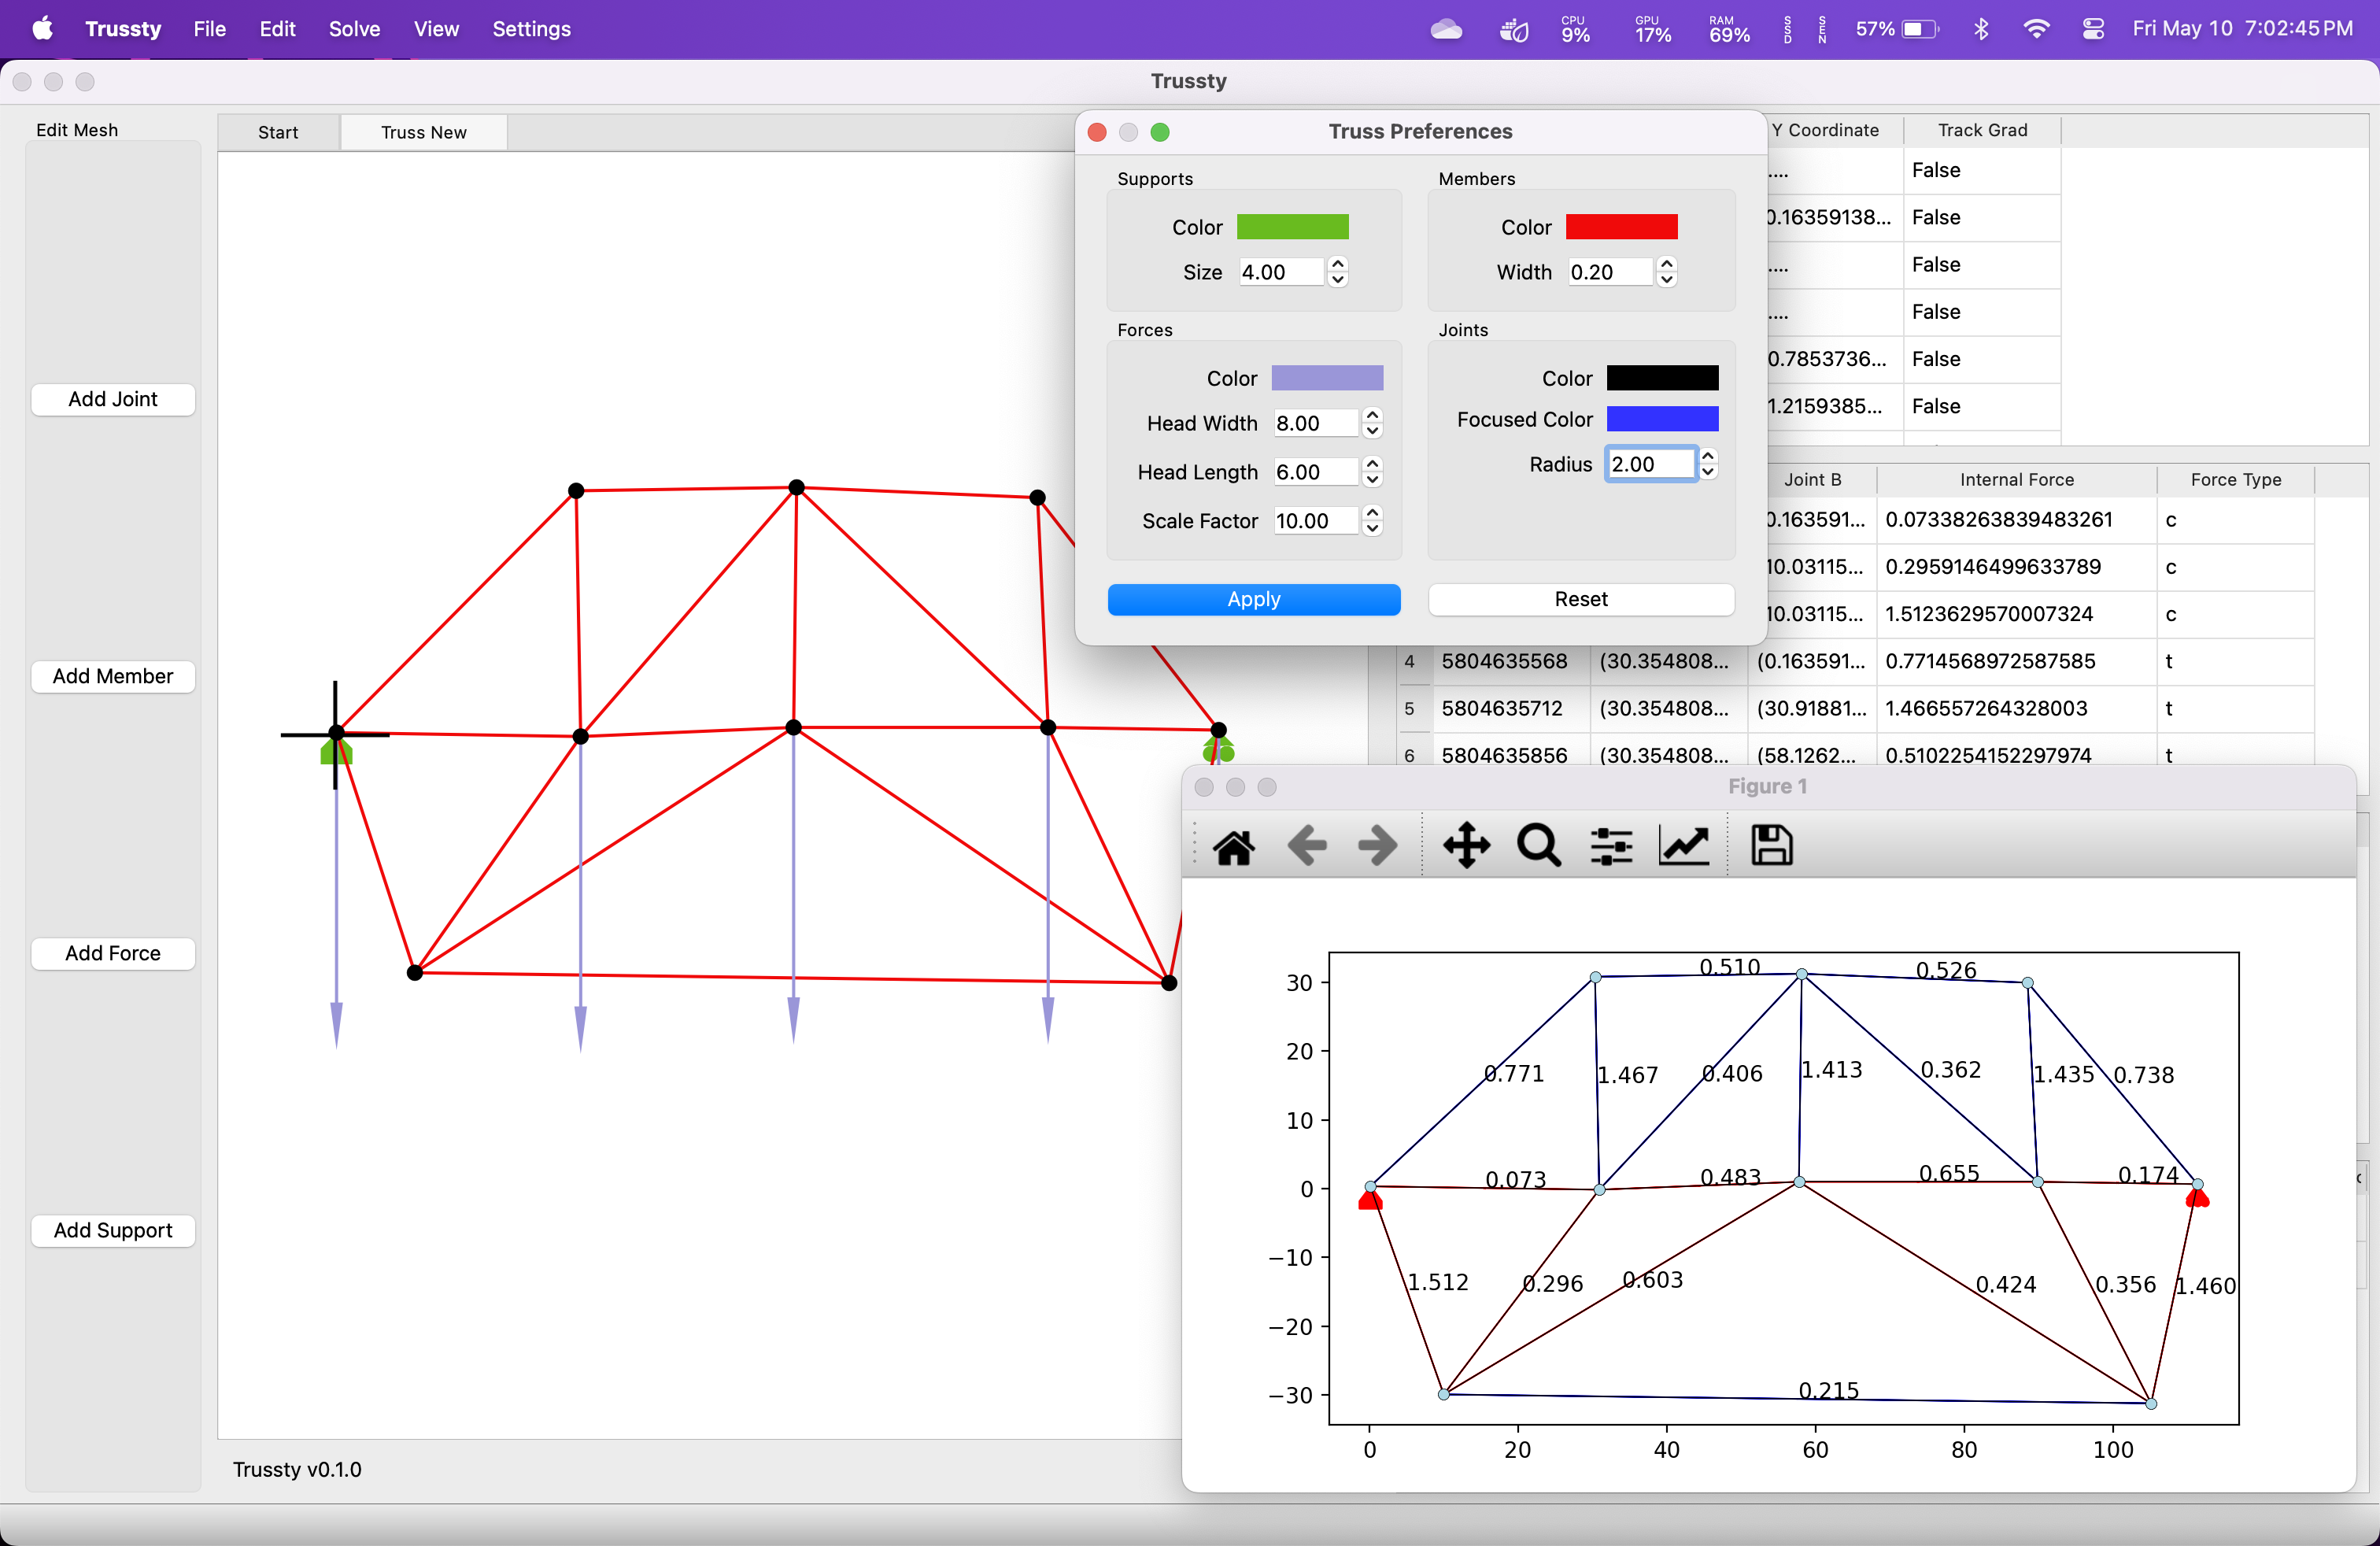Click the Add Support button

(113, 1230)
